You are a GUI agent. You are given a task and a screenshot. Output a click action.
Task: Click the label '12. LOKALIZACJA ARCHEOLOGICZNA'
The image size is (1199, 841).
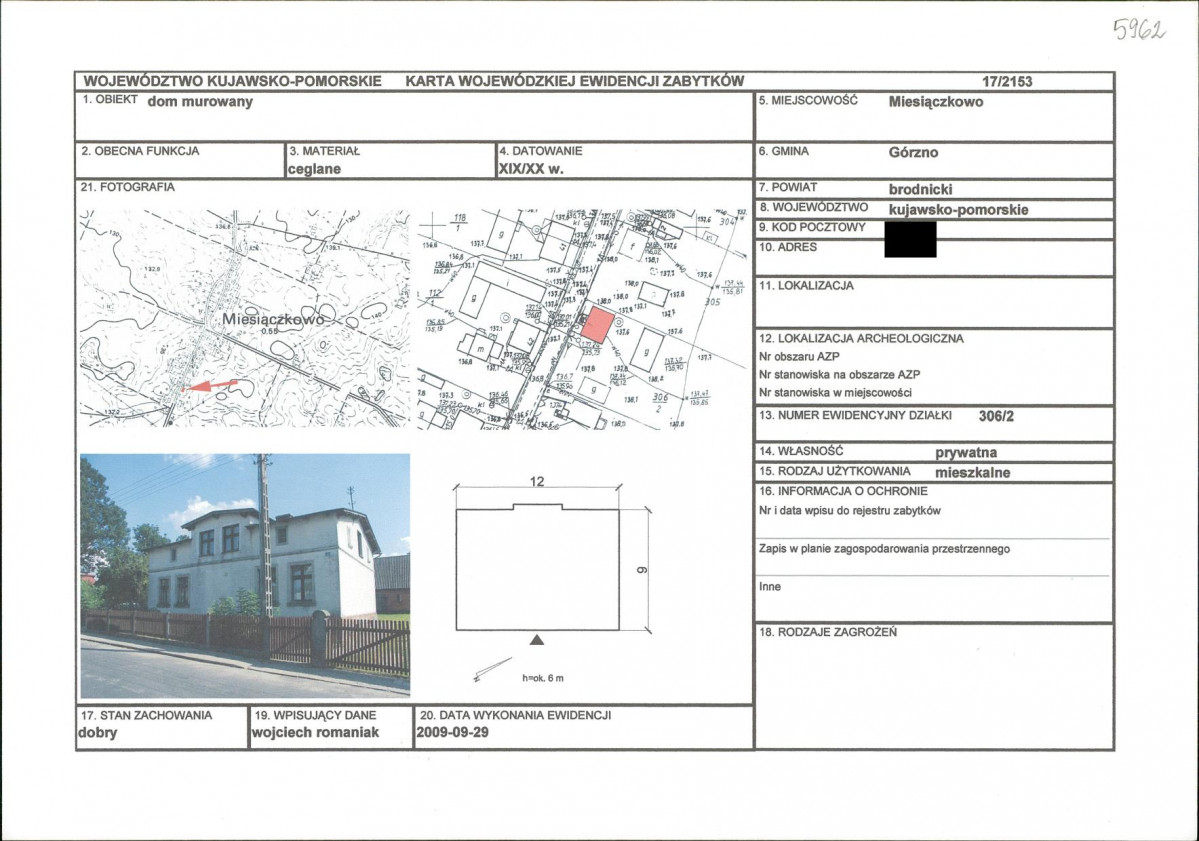click(x=861, y=338)
